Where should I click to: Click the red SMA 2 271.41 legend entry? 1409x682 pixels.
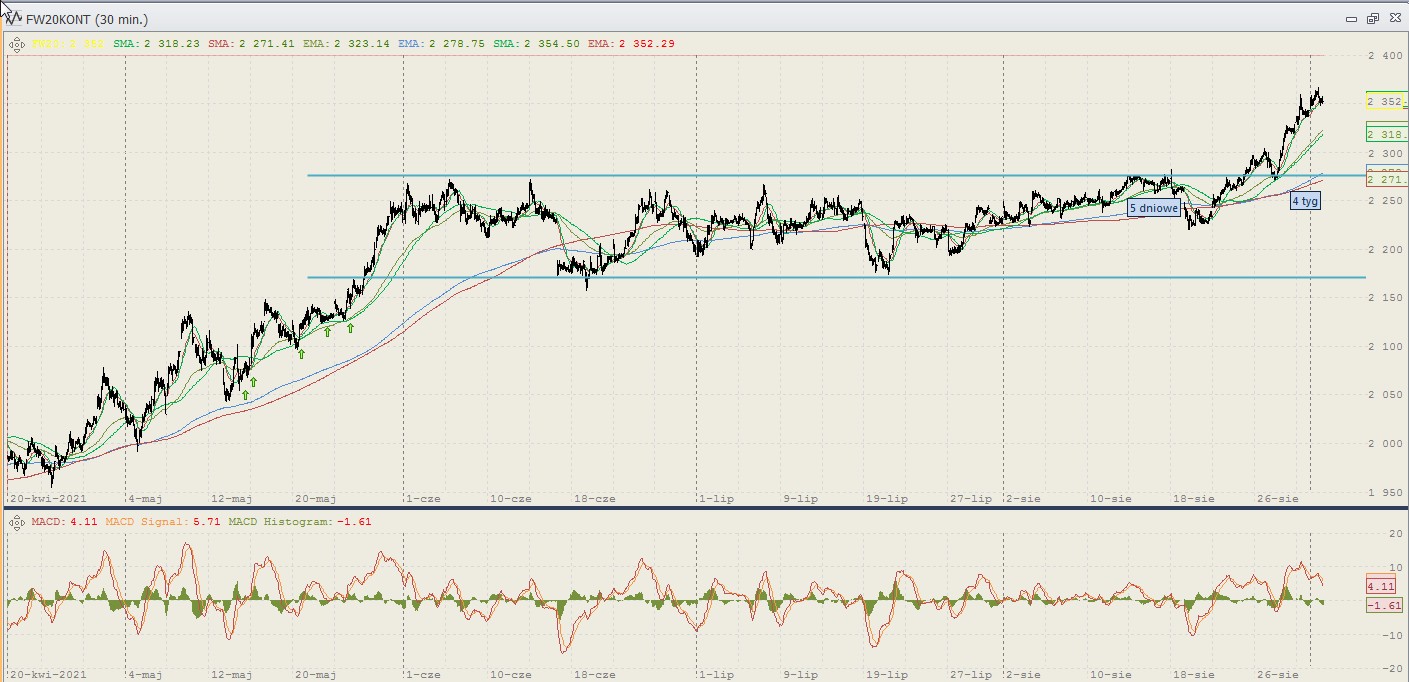[x=251, y=44]
